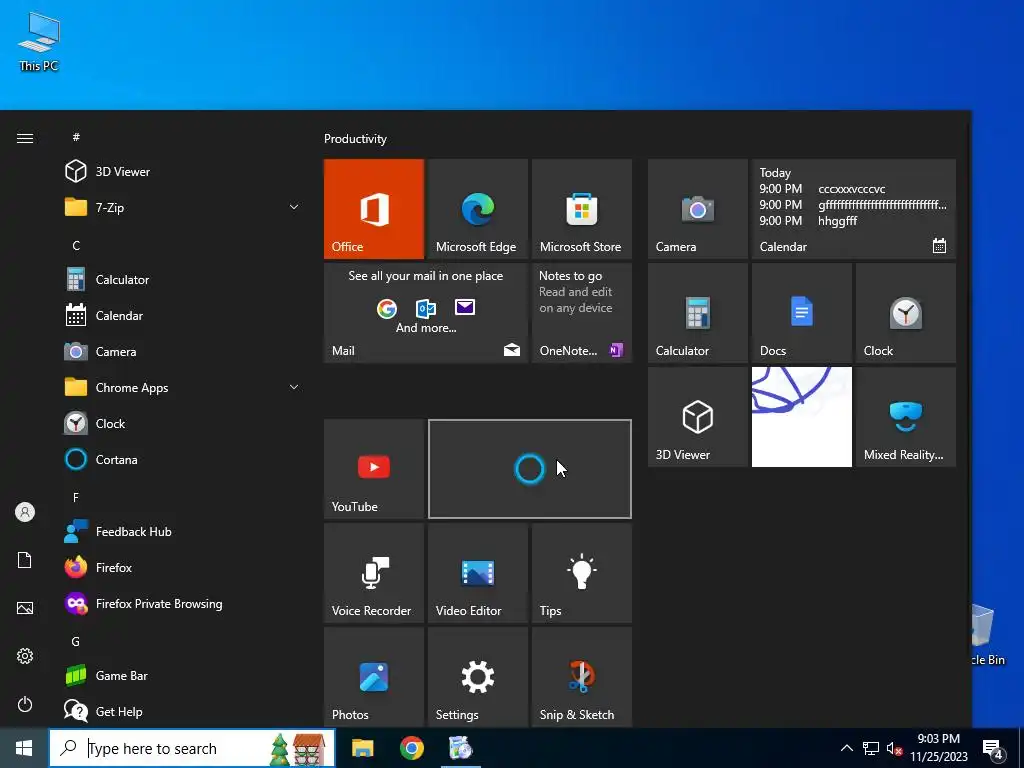Open the user account button
This screenshot has height=768, width=1024.
coord(25,512)
